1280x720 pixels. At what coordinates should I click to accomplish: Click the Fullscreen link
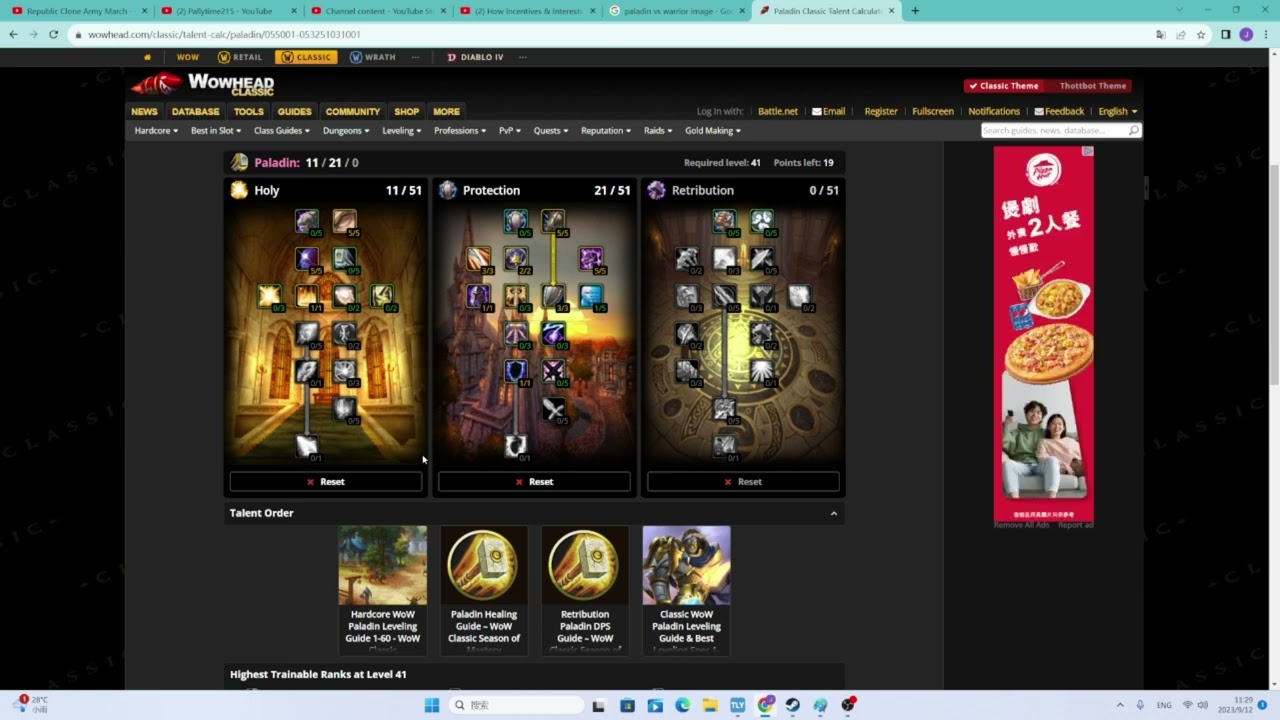pyautogui.click(x=933, y=112)
